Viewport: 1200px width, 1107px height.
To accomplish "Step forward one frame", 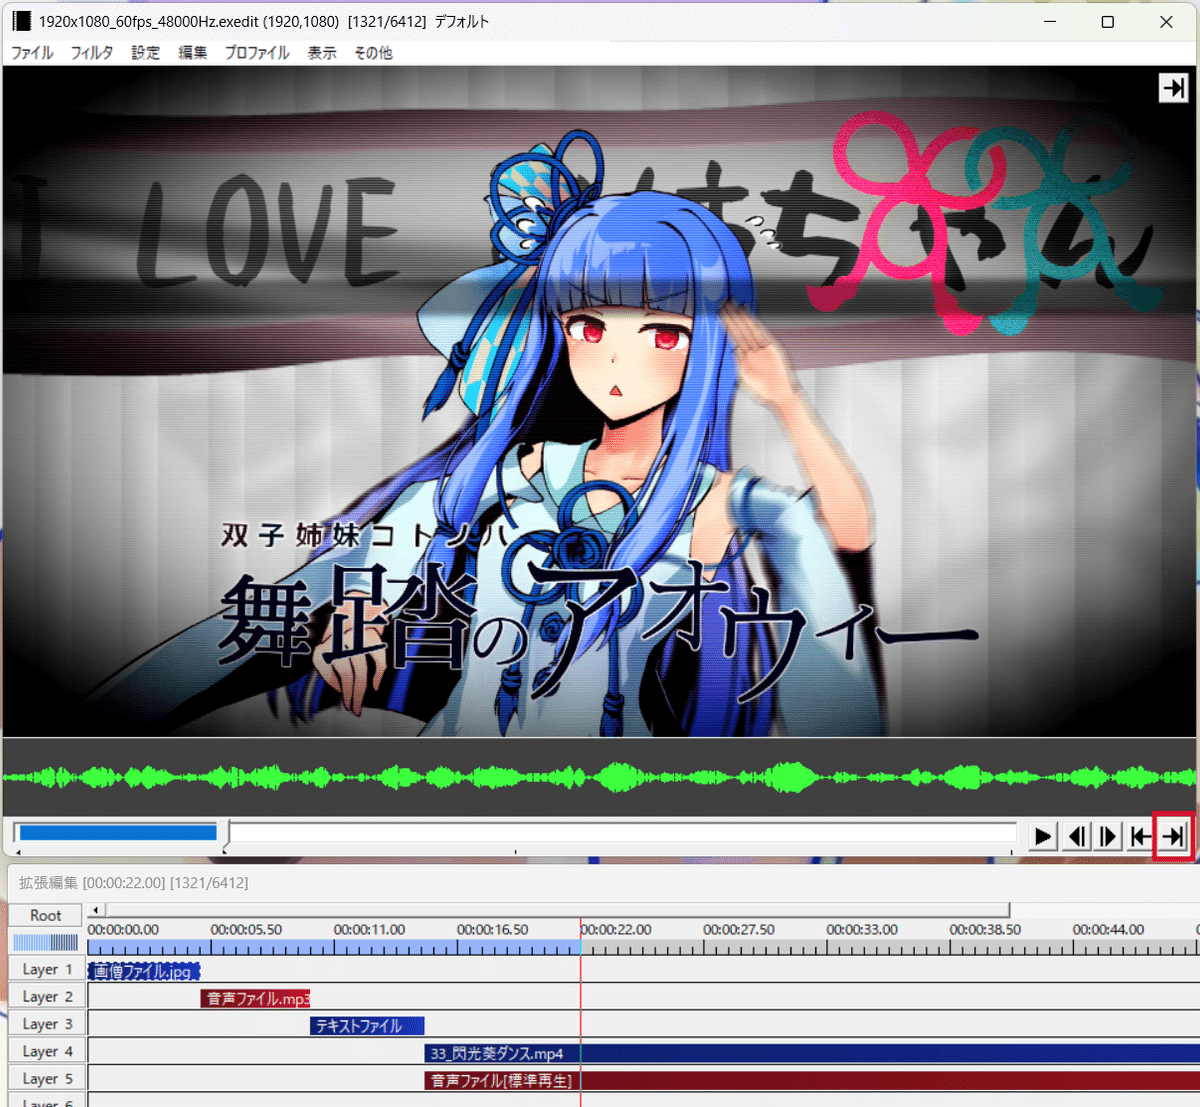I will pyautogui.click(x=1108, y=836).
